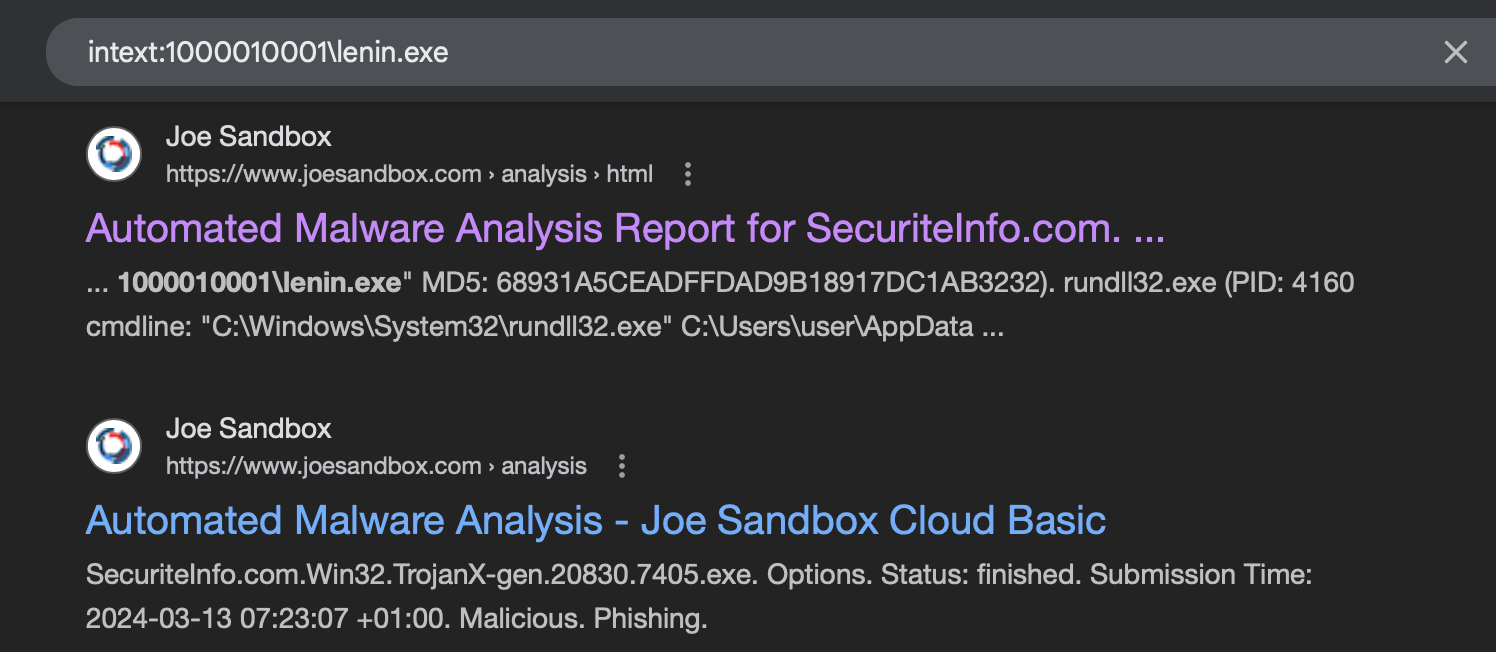Click the second result's joesandbox.com › analysis URL
The width and height of the screenshot is (1496, 652).
(x=376, y=466)
